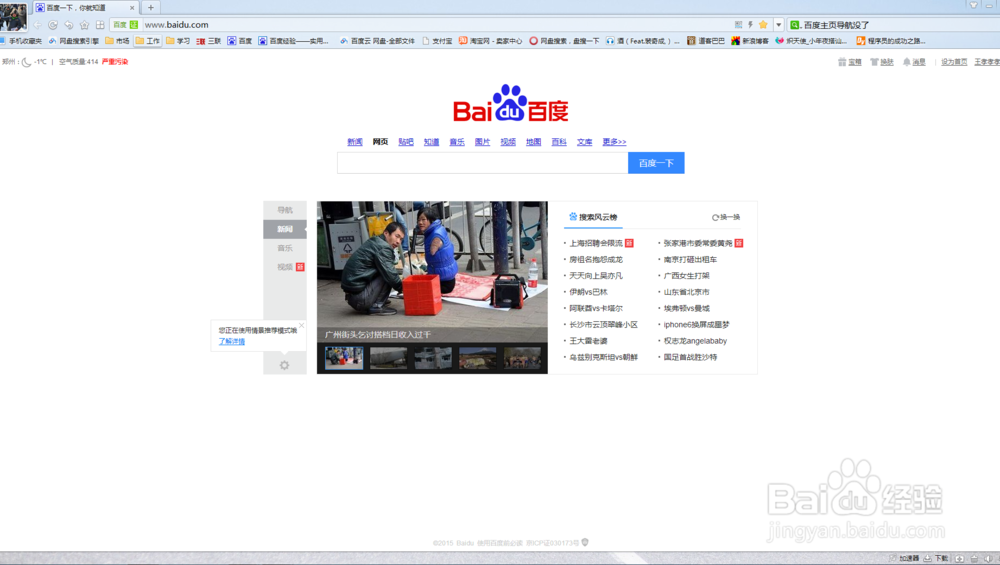Expand the 学习 bookmark folder

pos(178,41)
